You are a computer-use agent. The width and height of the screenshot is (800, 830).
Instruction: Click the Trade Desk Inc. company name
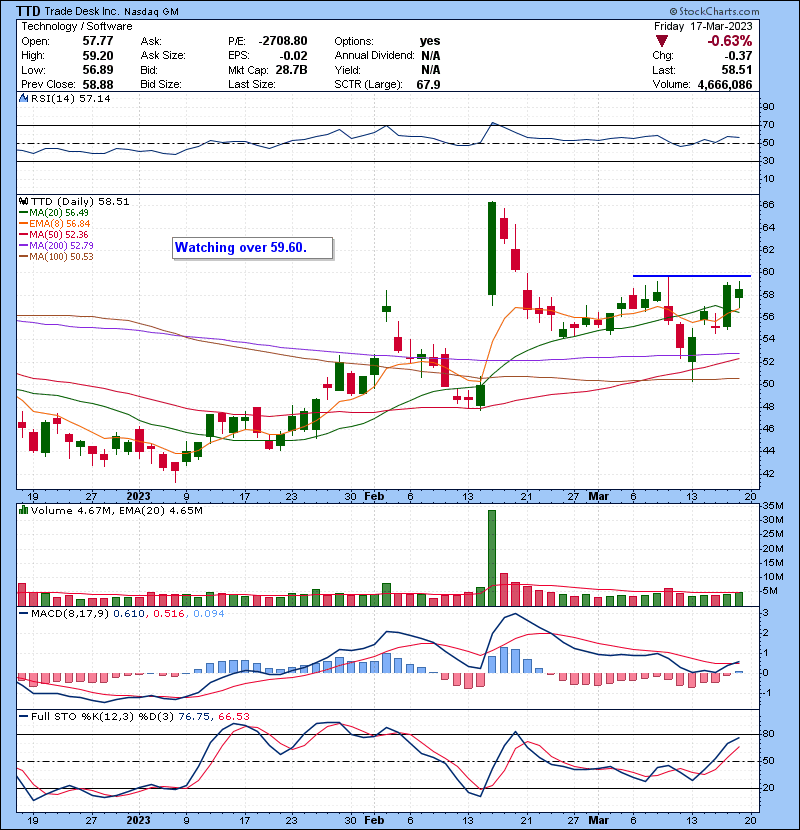[x=82, y=11]
